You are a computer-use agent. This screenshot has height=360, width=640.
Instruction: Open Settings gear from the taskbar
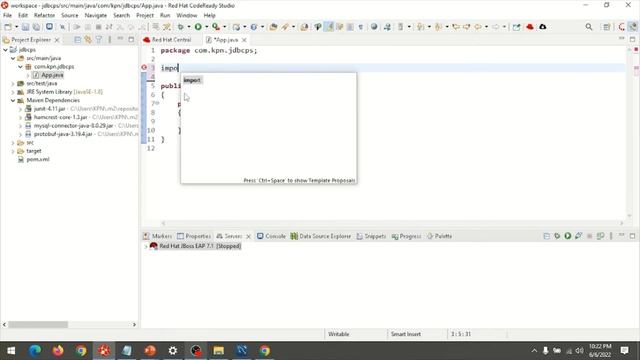[x=173, y=351]
